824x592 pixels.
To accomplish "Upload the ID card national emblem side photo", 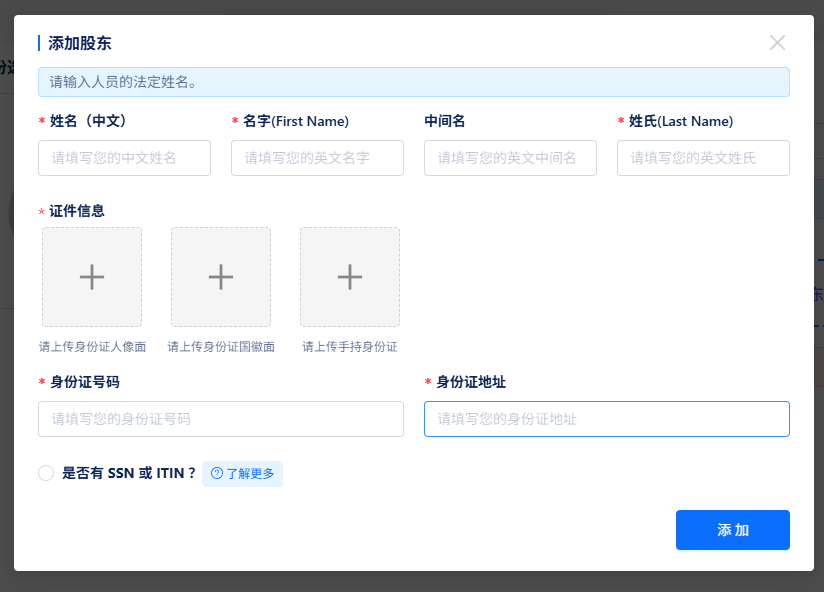I will [x=221, y=277].
